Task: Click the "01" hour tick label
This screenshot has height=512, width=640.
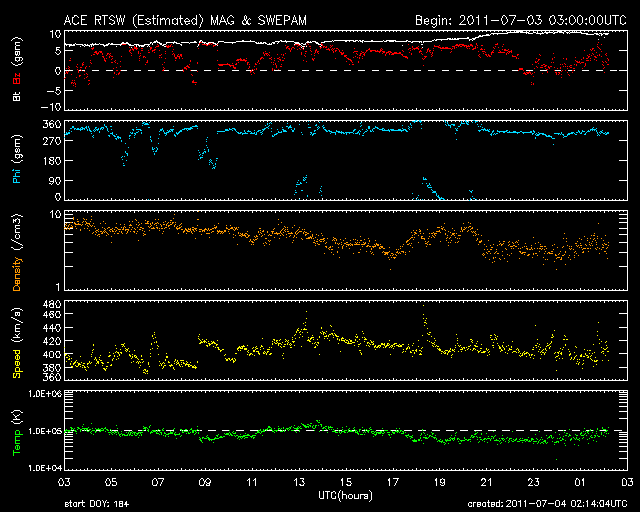Action: [580, 482]
